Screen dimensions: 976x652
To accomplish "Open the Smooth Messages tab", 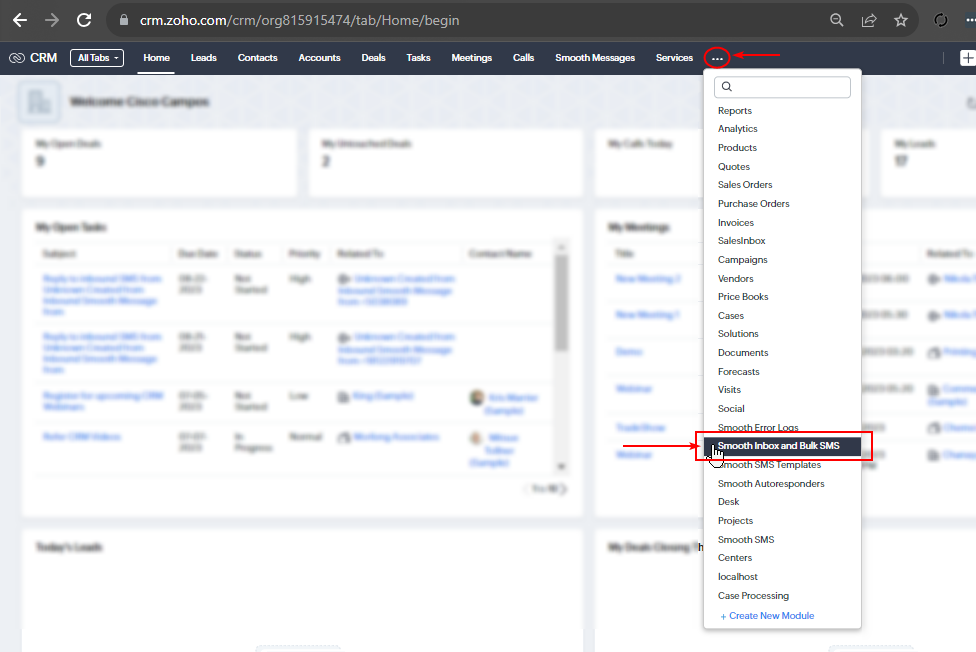I will tap(595, 58).
